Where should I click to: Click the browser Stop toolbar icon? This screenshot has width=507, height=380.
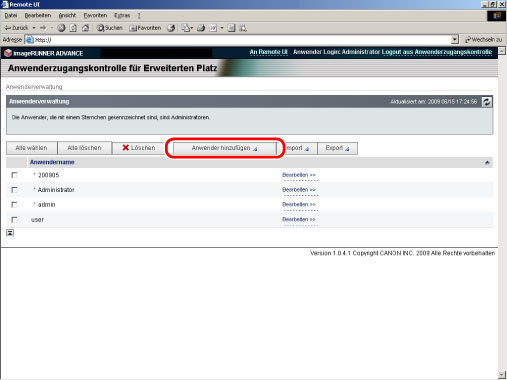(61, 28)
